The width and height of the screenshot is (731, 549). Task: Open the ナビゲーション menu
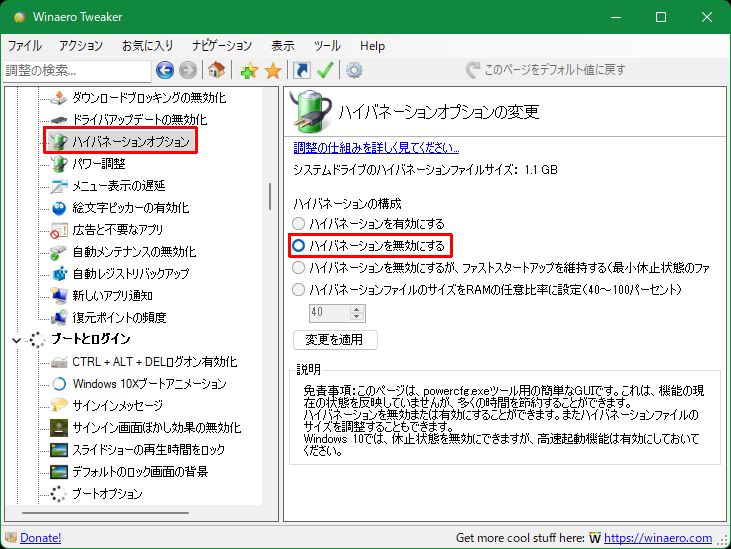pos(222,46)
